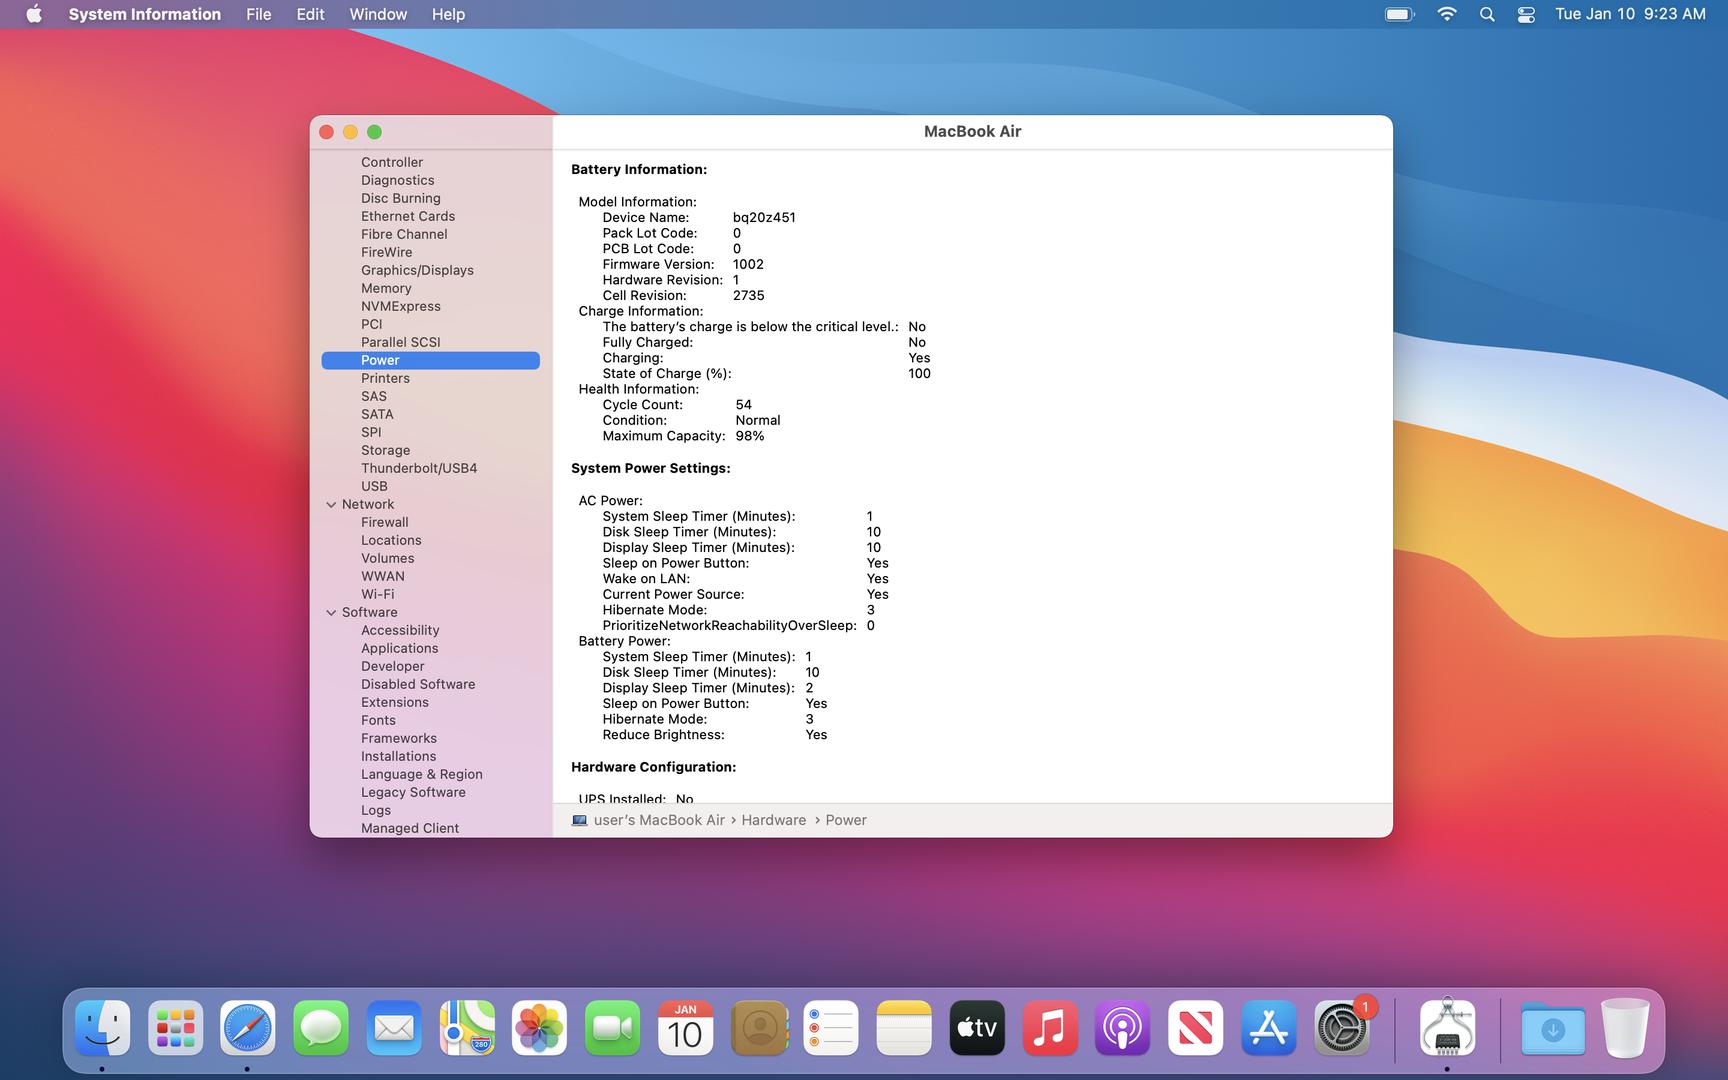
Task: Select Ethernet Cards in sidebar
Action: 408,216
